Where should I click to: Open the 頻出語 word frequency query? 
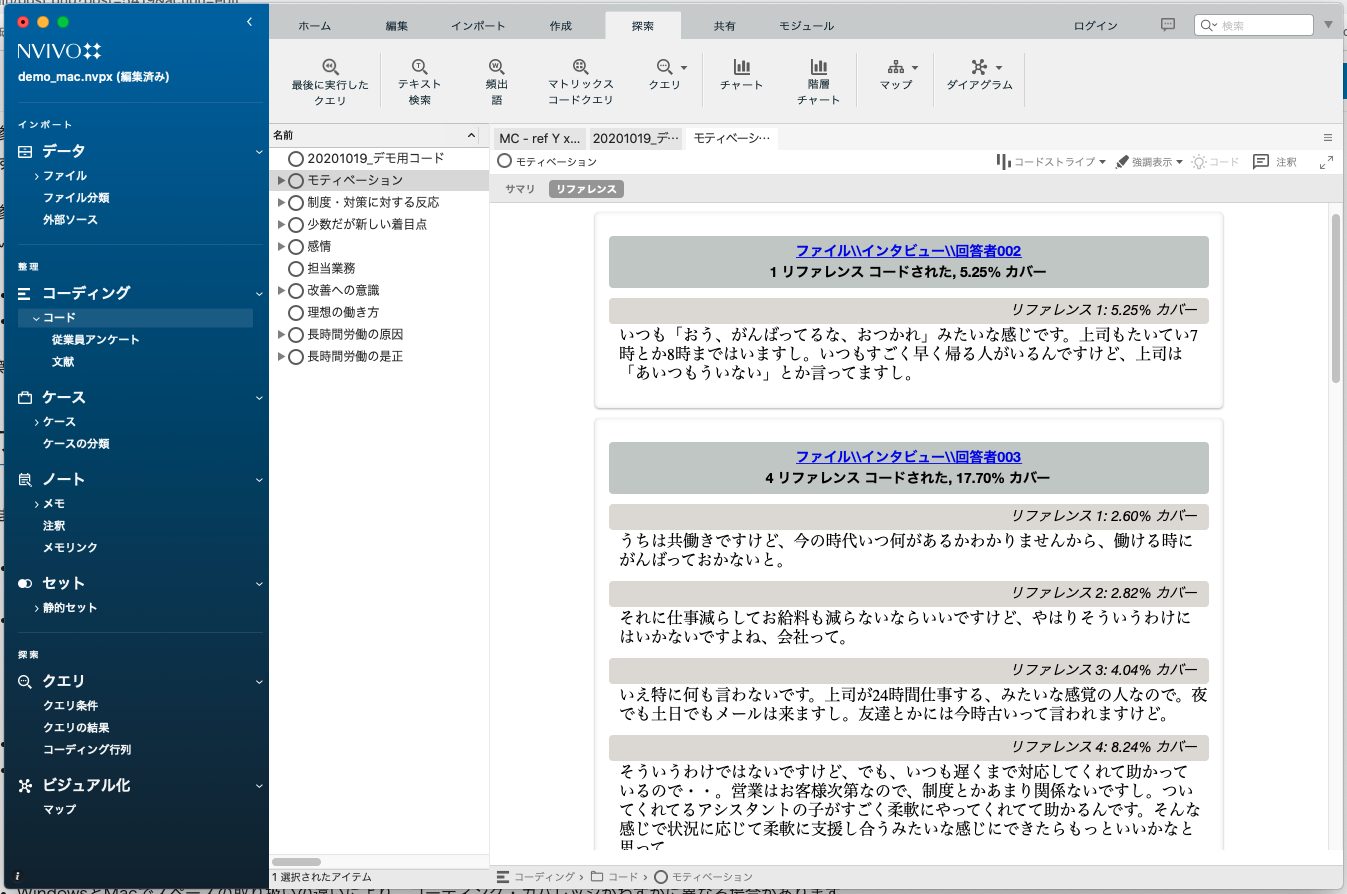496,68
